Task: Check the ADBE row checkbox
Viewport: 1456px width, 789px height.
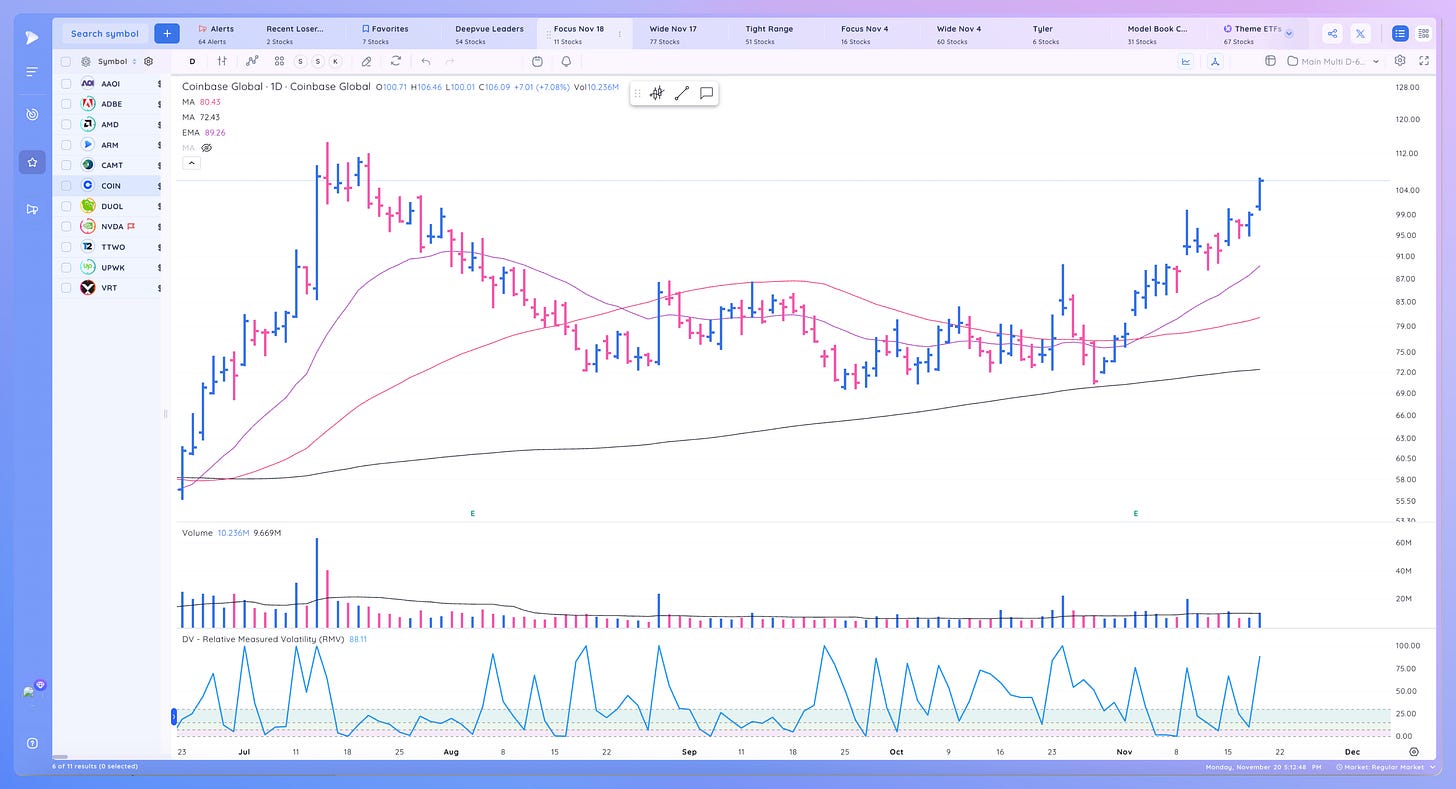Action: tap(66, 104)
